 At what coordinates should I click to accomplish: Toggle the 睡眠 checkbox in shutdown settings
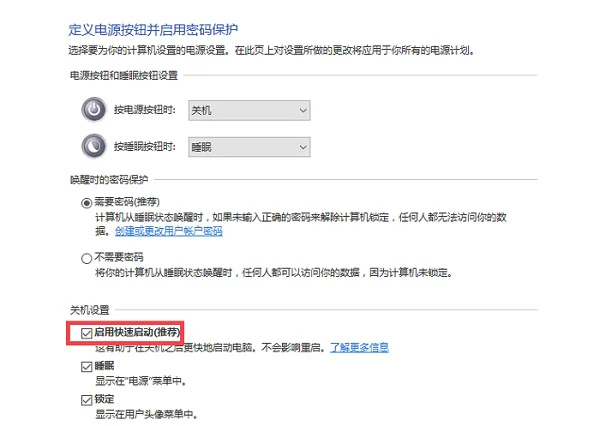coord(86,367)
